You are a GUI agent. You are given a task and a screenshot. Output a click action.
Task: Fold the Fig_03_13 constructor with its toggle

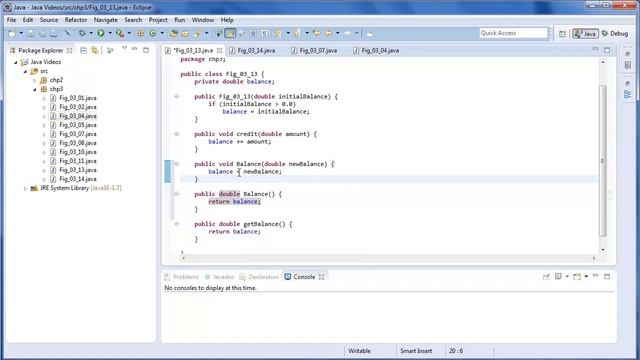click(x=177, y=97)
